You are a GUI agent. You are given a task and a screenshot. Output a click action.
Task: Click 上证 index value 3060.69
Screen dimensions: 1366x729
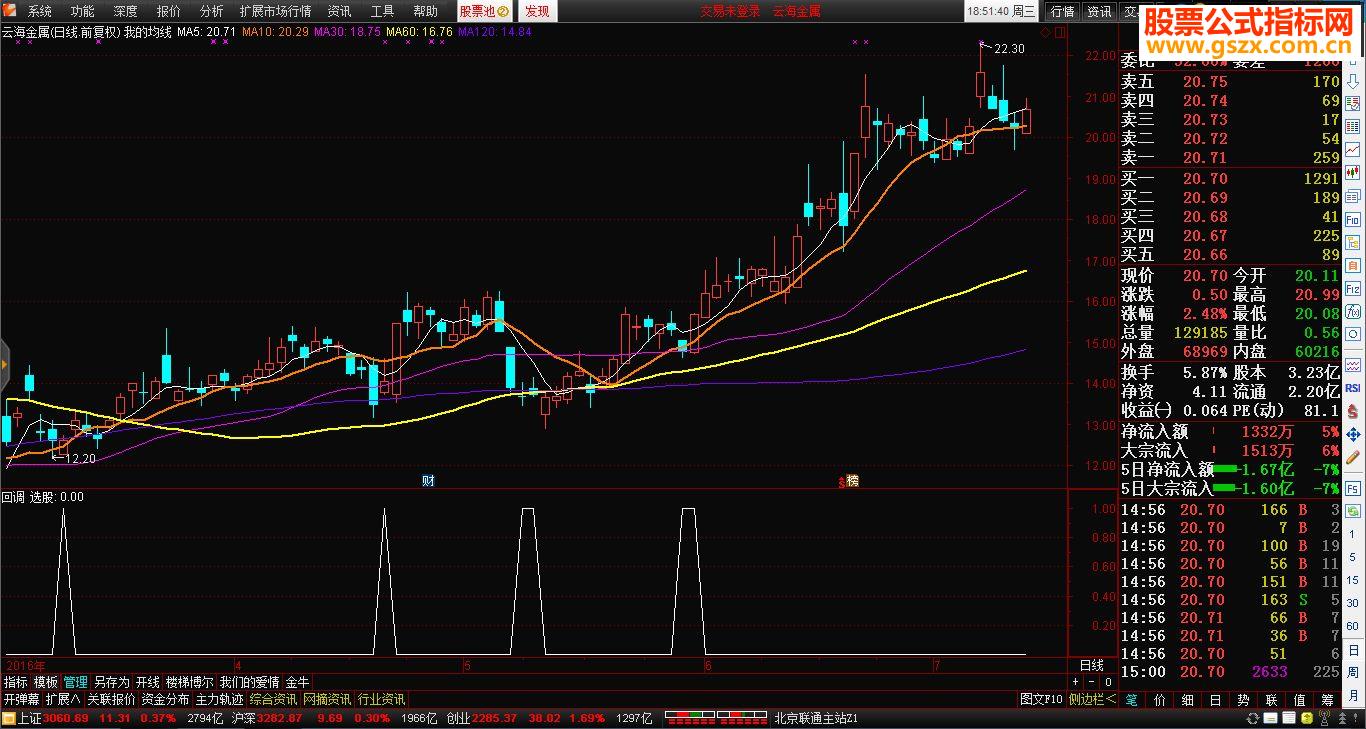66,718
